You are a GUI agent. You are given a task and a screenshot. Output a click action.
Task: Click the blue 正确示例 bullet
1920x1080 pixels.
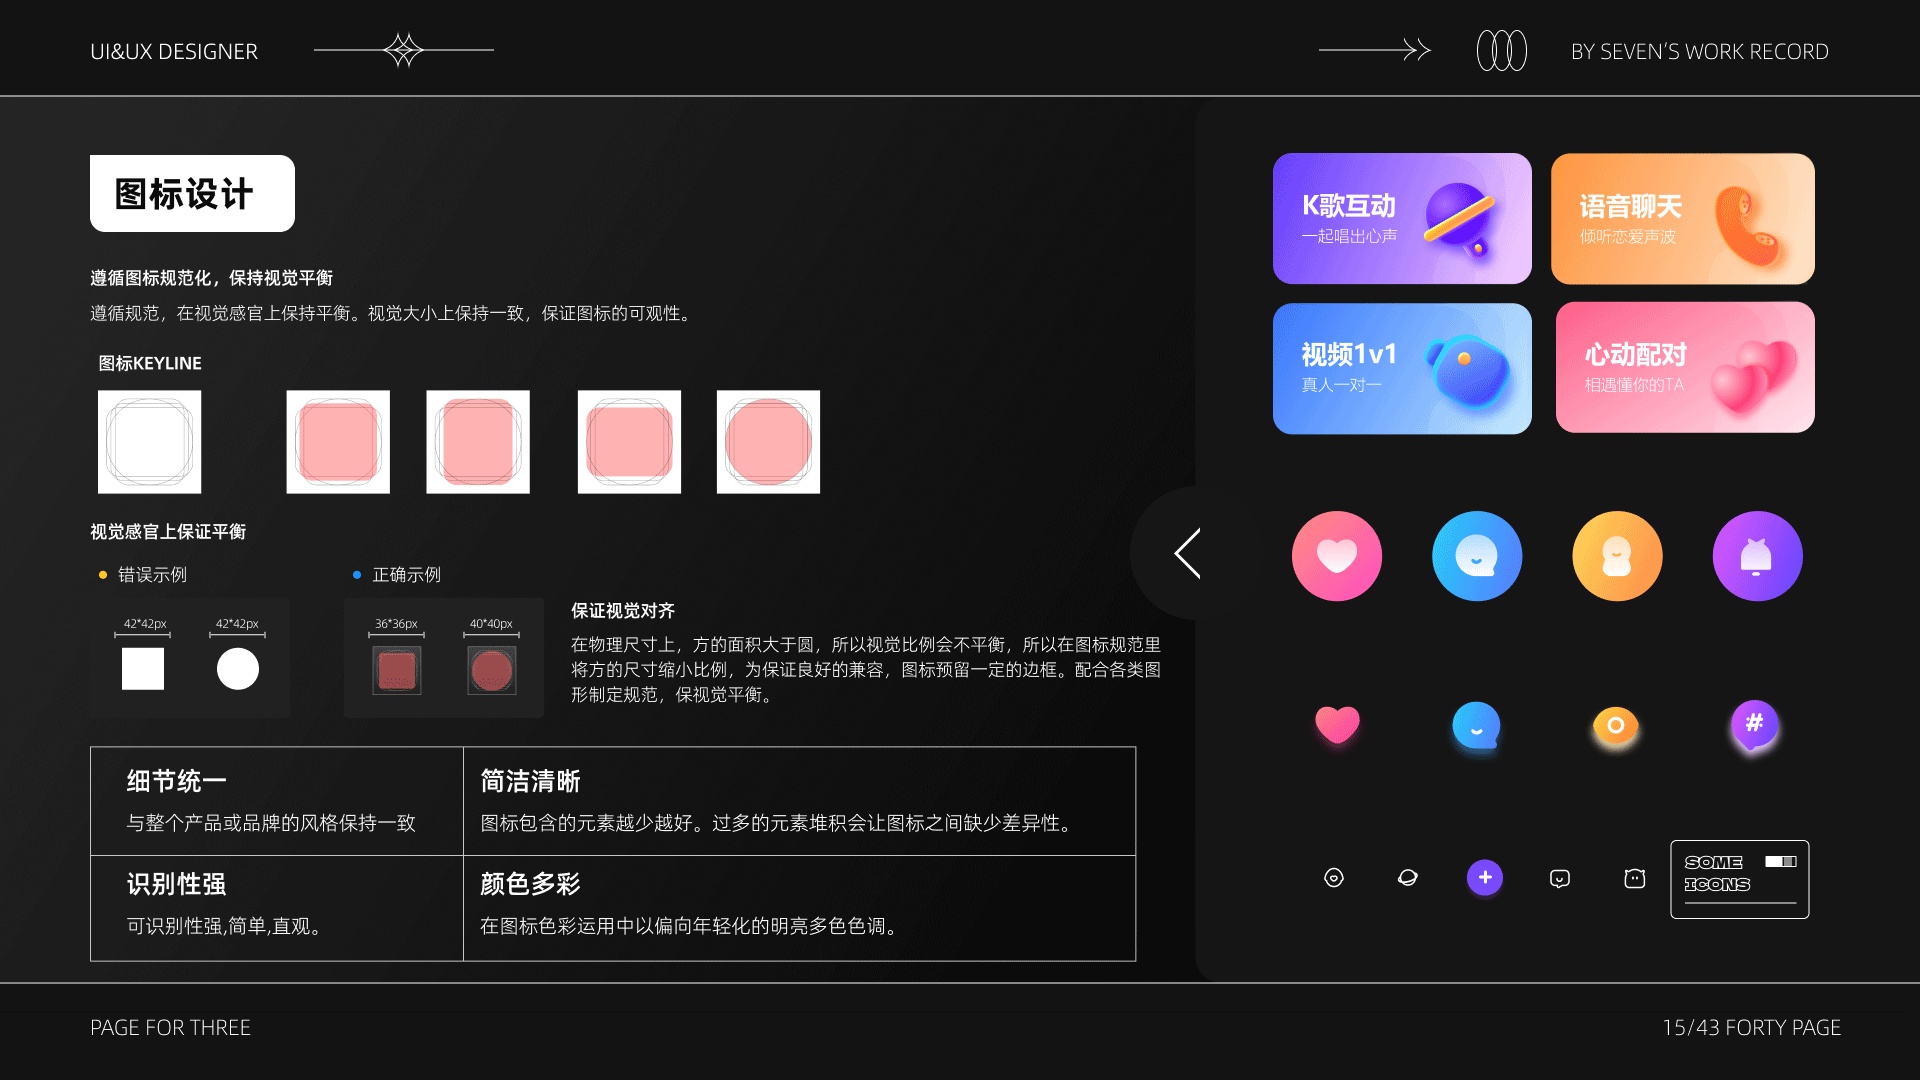click(357, 575)
